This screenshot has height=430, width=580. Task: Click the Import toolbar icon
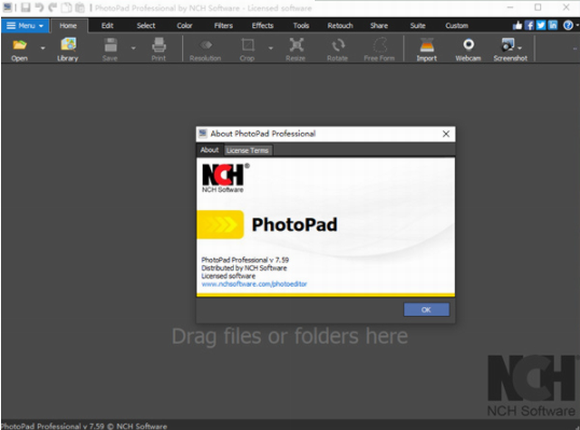pyautogui.click(x=426, y=49)
